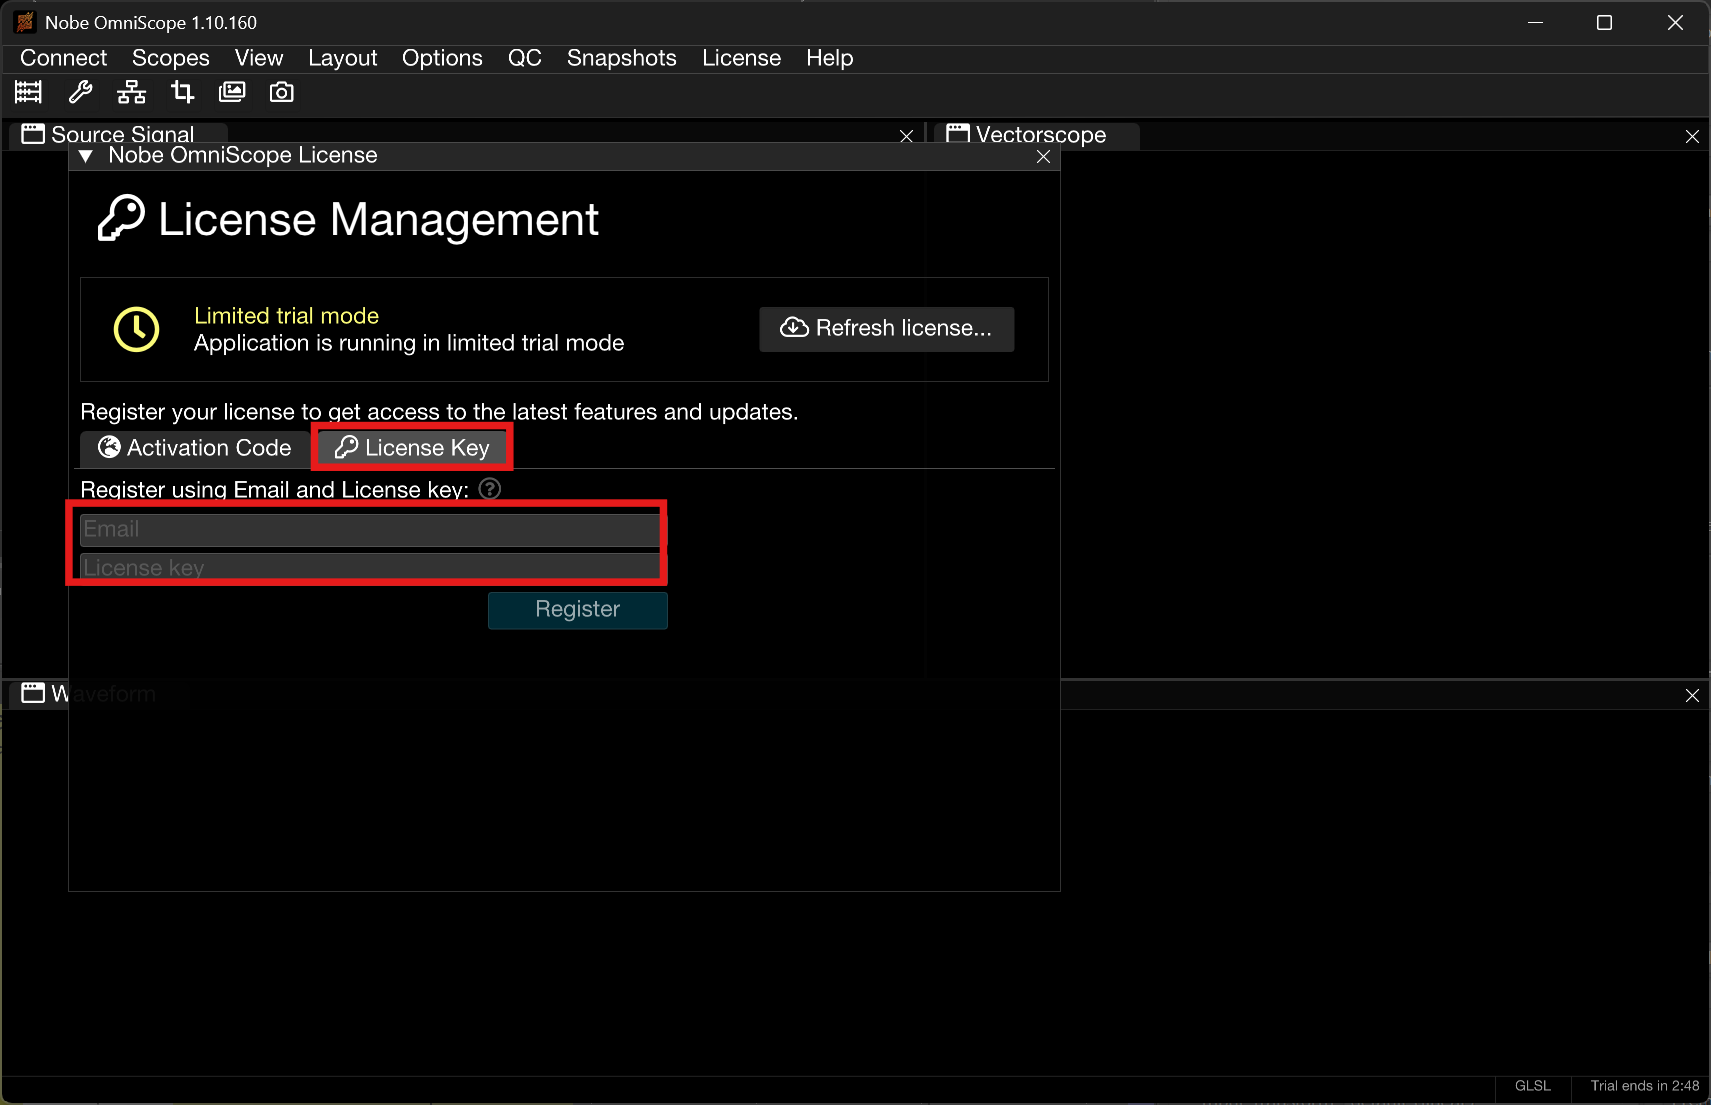1711x1105 pixels.
Task: Click the GLSL status bar entry
Action: click(1533, 1086)
